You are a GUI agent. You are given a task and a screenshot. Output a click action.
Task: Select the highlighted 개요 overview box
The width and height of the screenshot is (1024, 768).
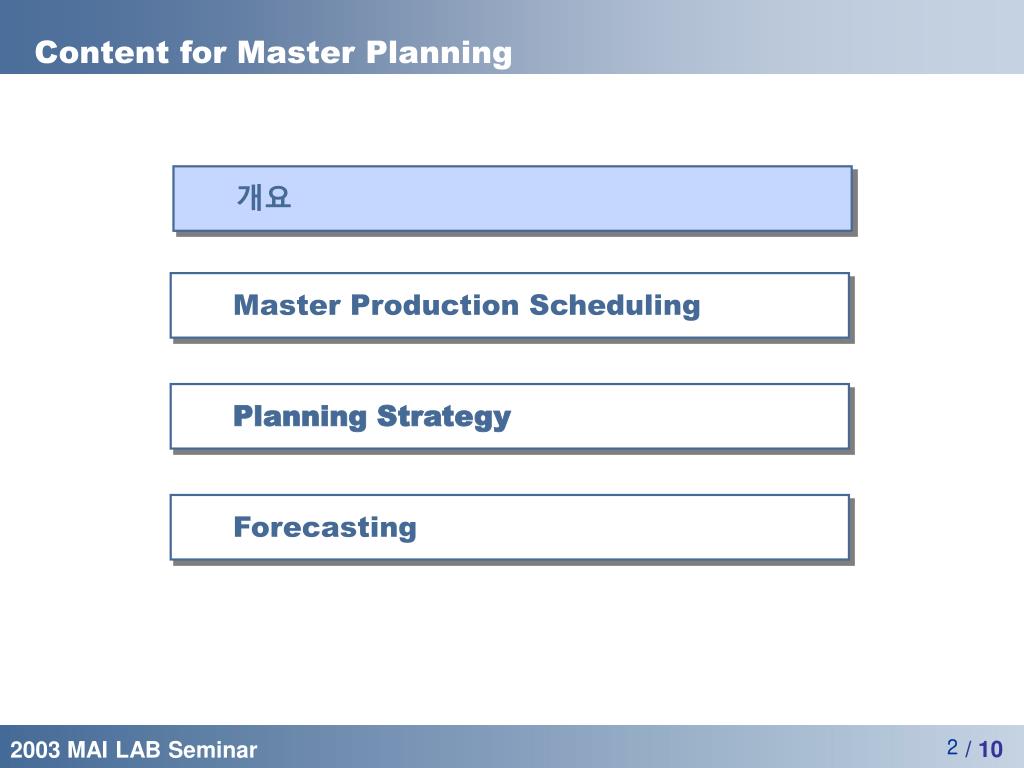(x=513, y=199)
